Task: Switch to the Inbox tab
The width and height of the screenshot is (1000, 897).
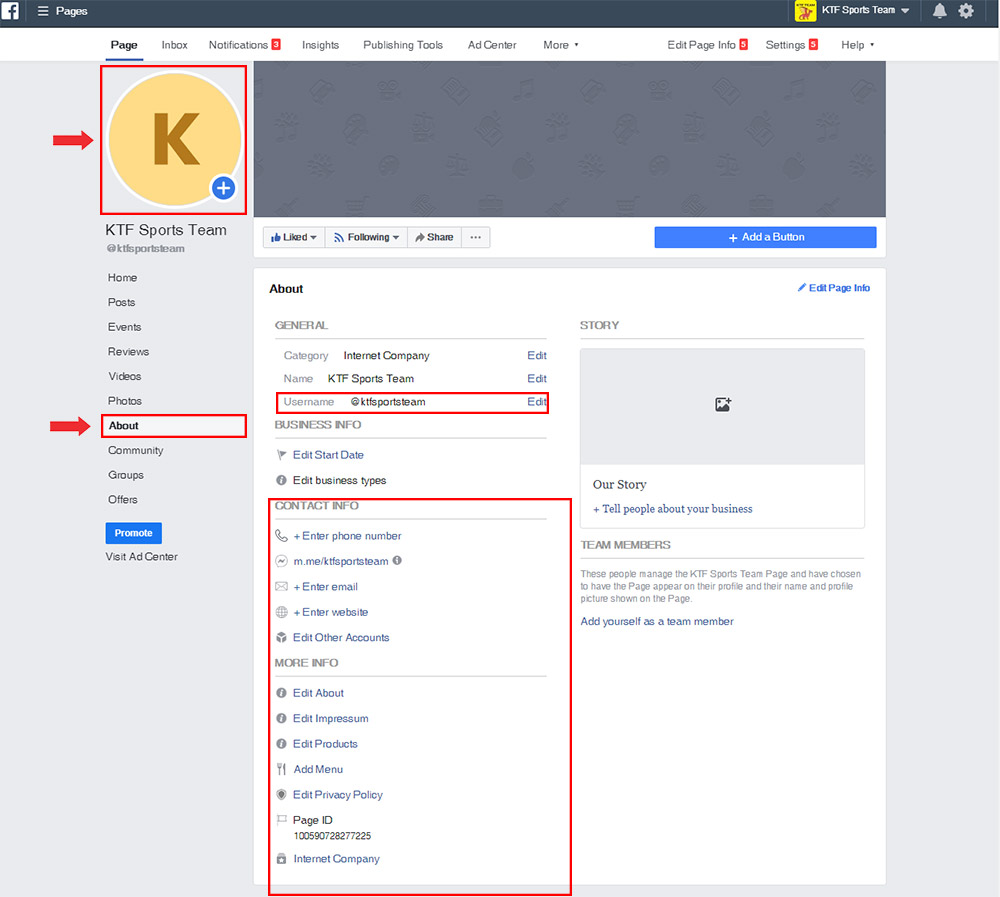Action: (174, 45)
